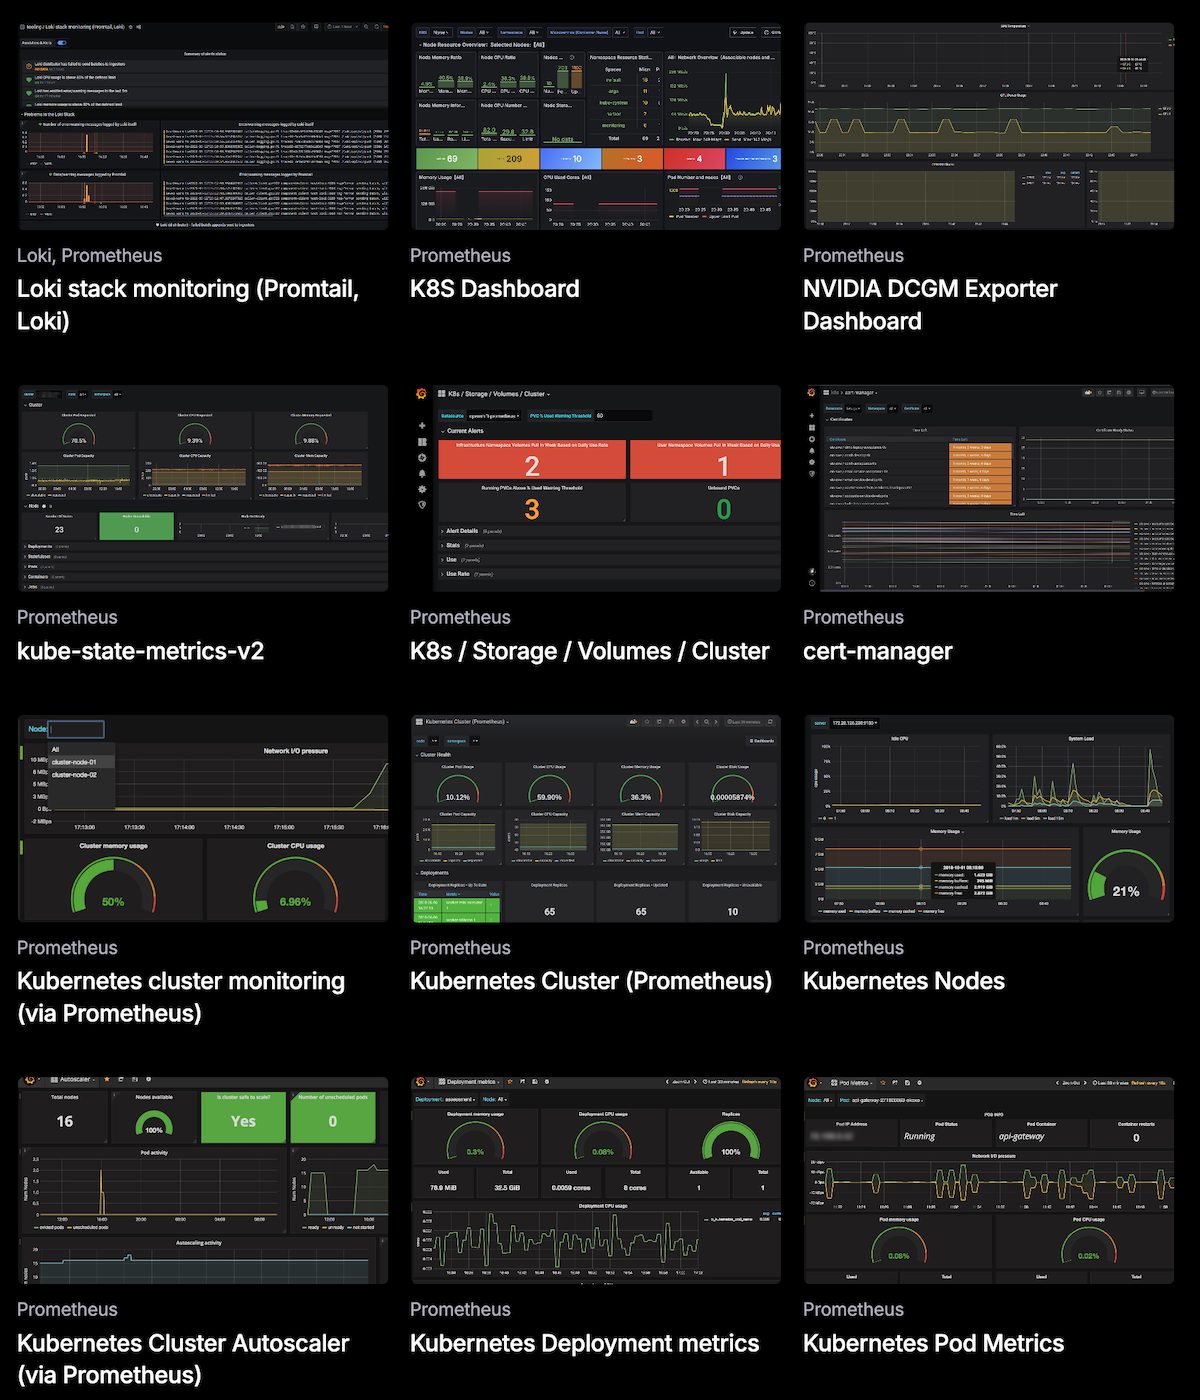The width and height of the screenshot is (1200, 1400).
Task: Open the Kubernetes Nodes dashboard thumbnail
Action: [988, 818]
